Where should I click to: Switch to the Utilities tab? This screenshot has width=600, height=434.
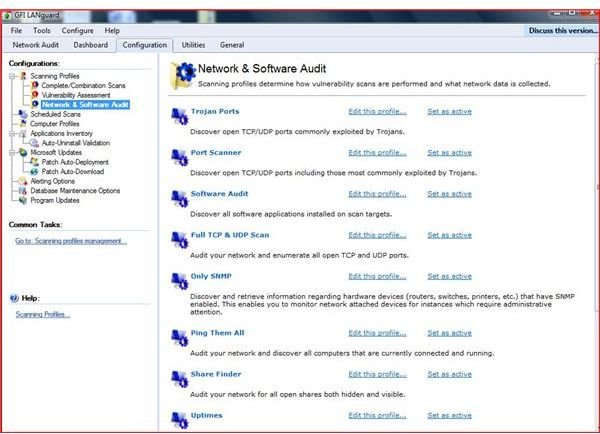pyautogui.click(x=193, y=45)
